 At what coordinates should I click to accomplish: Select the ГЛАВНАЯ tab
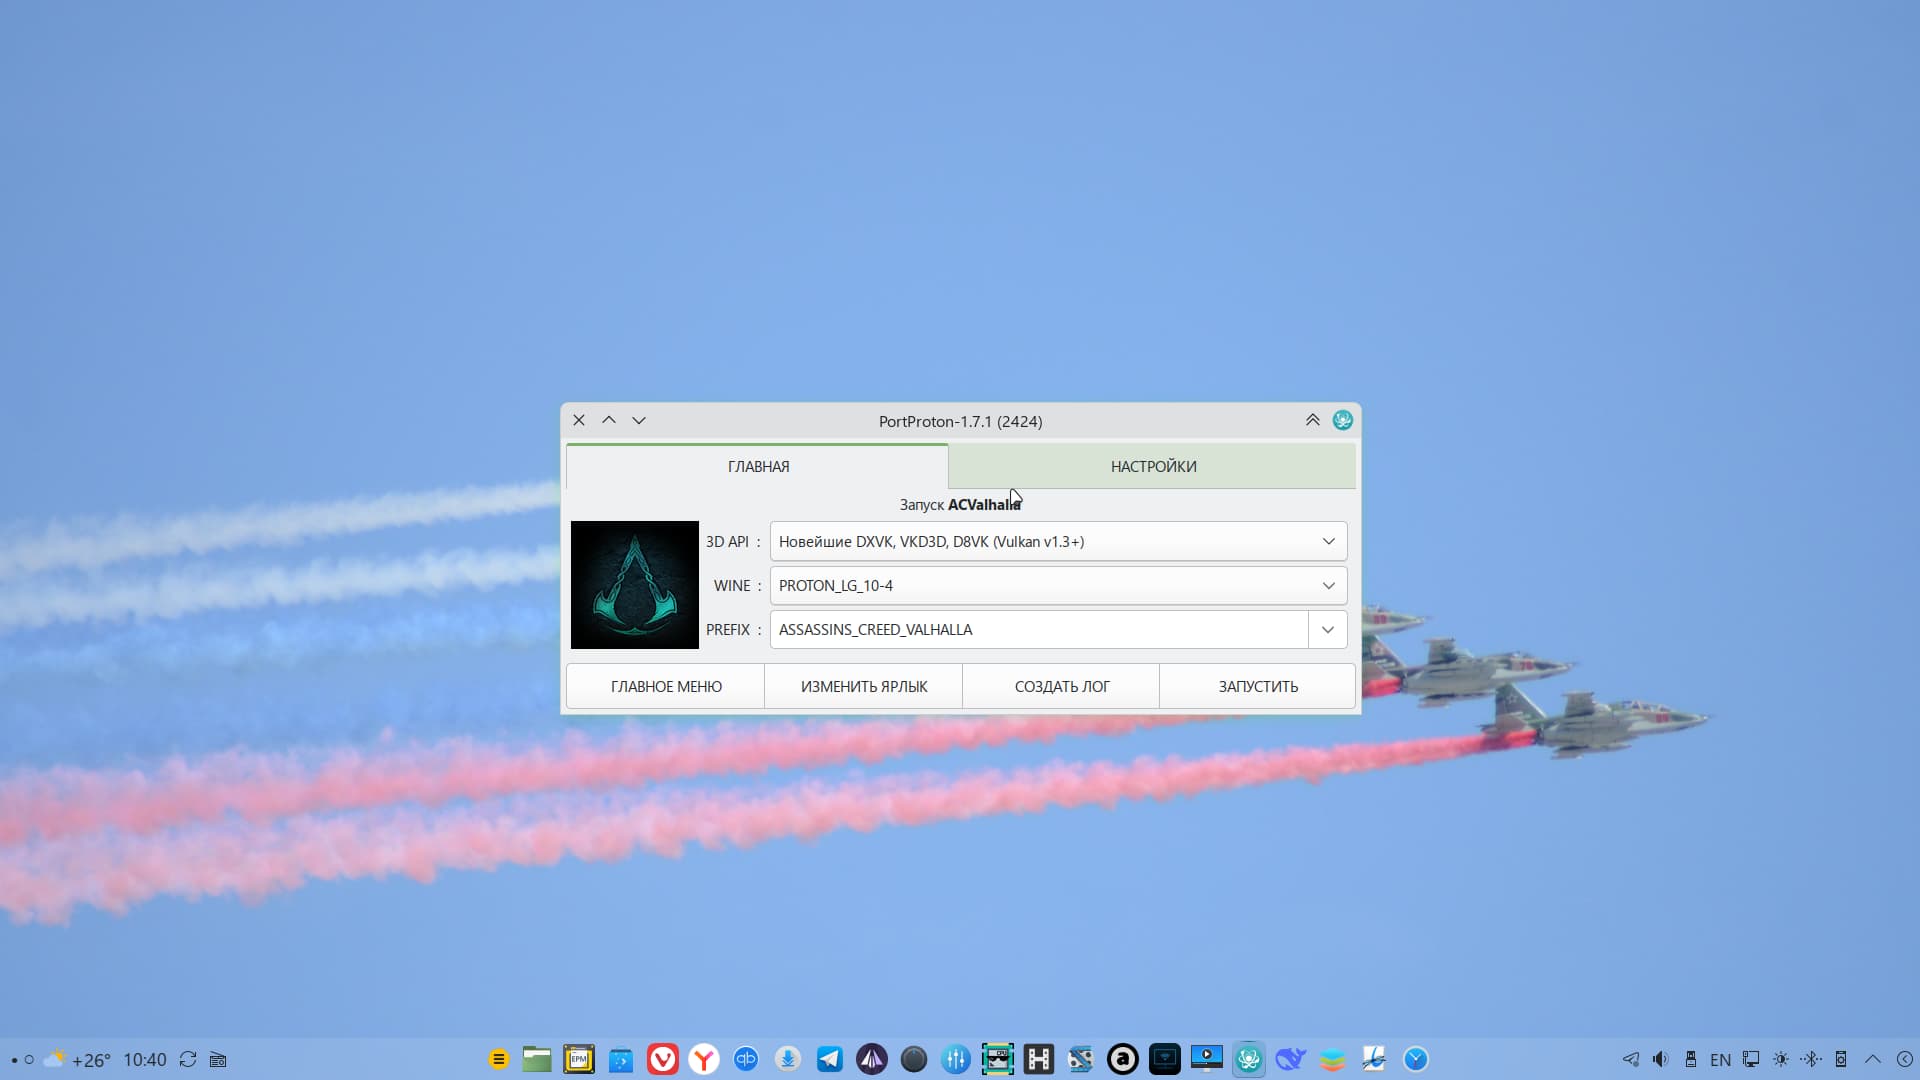[757, 466]
